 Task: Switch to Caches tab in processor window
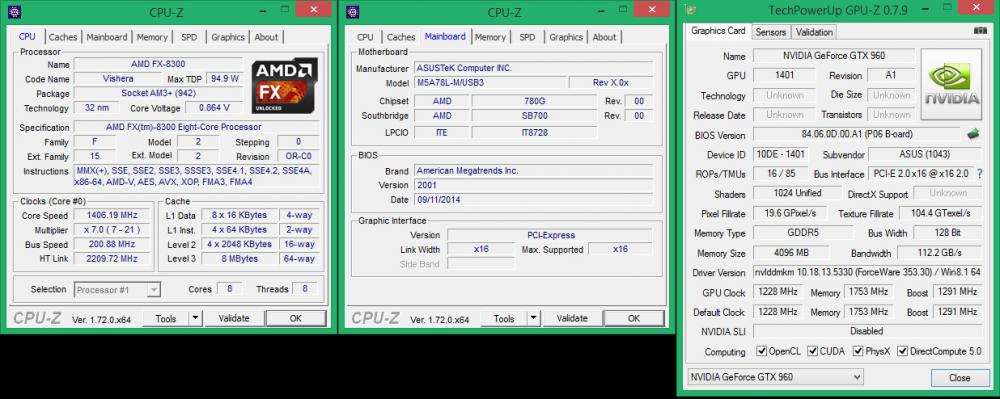(x=62, y=37)
